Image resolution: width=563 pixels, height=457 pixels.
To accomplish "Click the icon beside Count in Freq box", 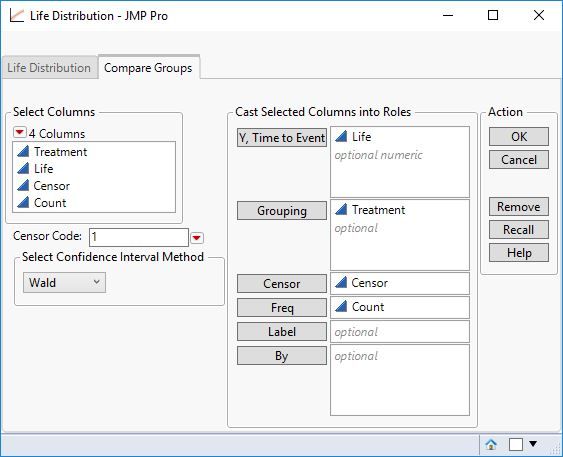I will pos(341,307).
